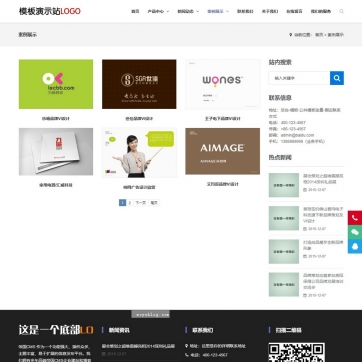This screenshot has width=362, height=362.
Task: Click the 下一页 next page button
Action: coord(141,203)
